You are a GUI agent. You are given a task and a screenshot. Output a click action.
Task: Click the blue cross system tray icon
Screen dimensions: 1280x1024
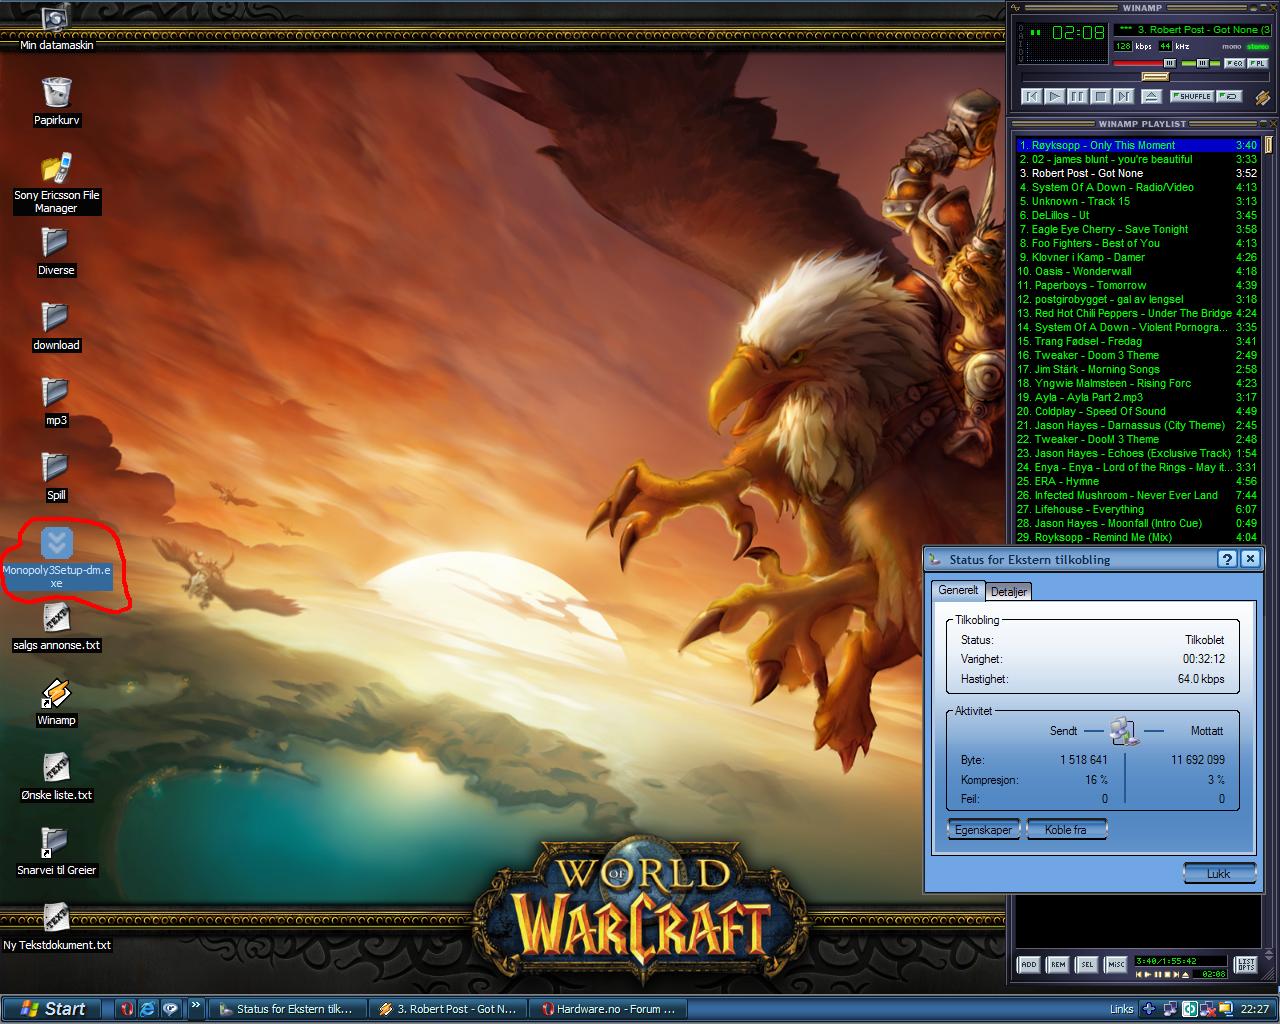[1149, 1009]
